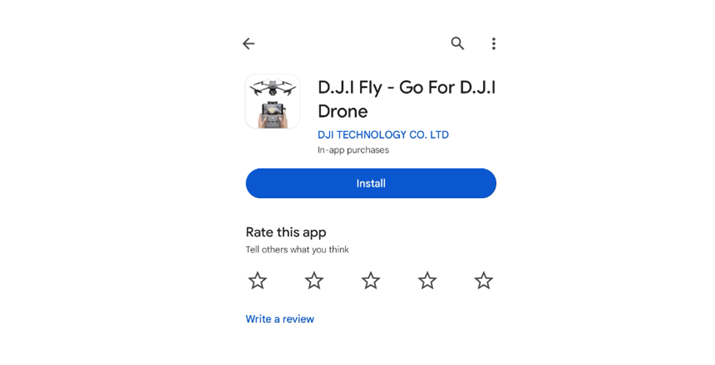This screenshot has height=365, width=715.
Task: Give a five-star rating
Action: [484, 281]
